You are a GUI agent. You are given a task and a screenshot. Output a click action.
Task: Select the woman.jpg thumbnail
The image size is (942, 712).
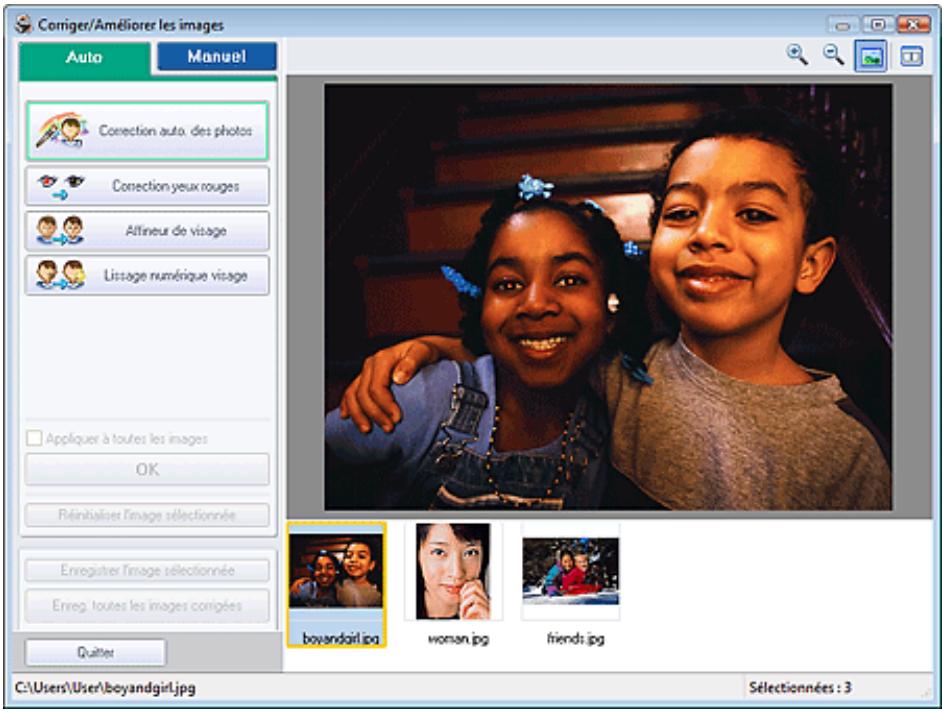click(x=454, y=571)
